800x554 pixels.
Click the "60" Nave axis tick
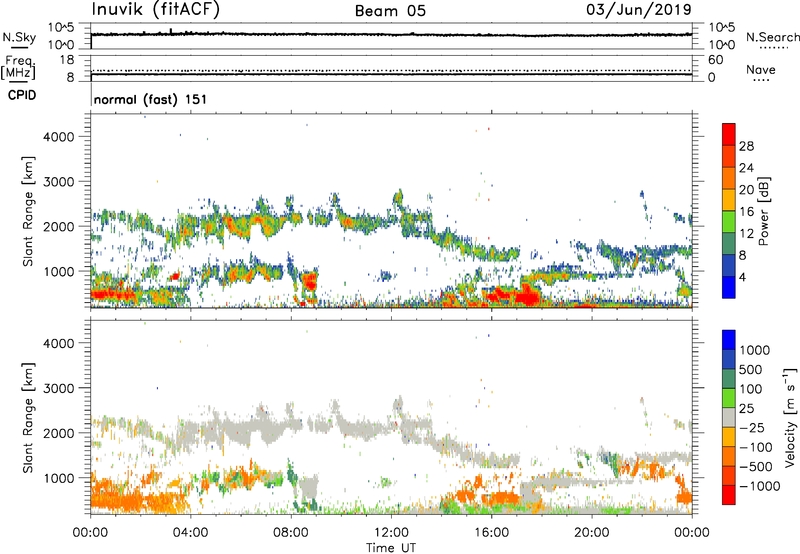click(x=715, y=60)
